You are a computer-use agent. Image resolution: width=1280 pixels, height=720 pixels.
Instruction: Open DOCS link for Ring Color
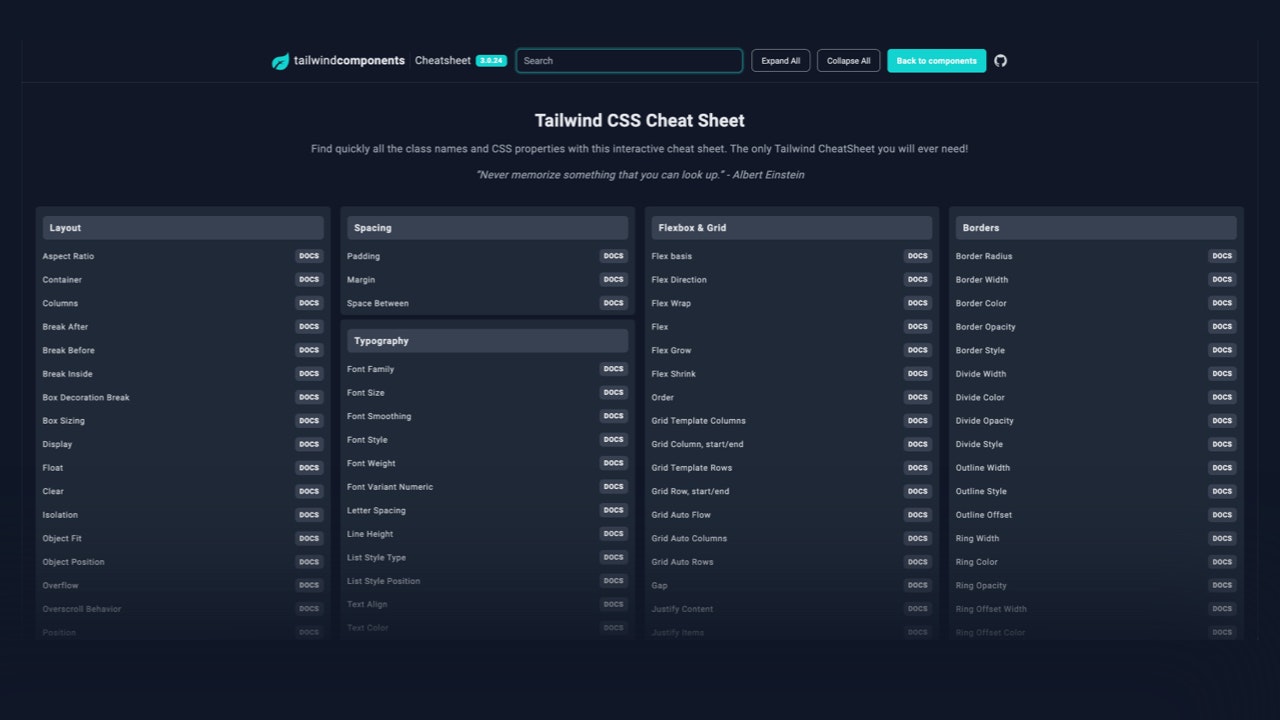[1222, 562]
